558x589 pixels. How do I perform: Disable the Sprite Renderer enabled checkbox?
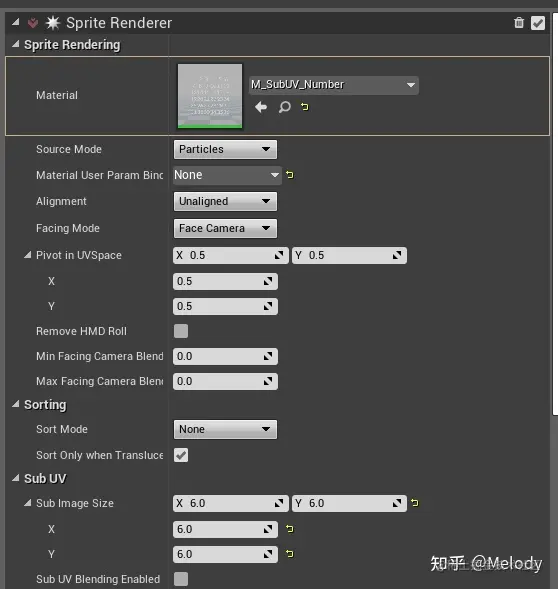(538, 23)
